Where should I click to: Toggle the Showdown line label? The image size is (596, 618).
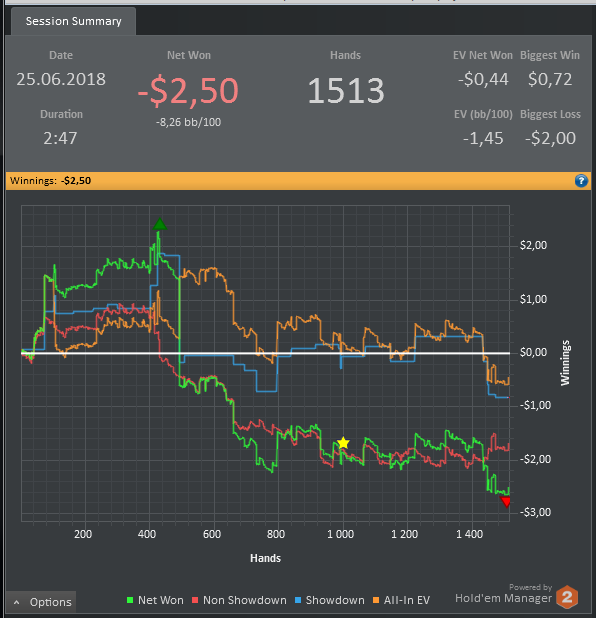[x=335, y=600]
